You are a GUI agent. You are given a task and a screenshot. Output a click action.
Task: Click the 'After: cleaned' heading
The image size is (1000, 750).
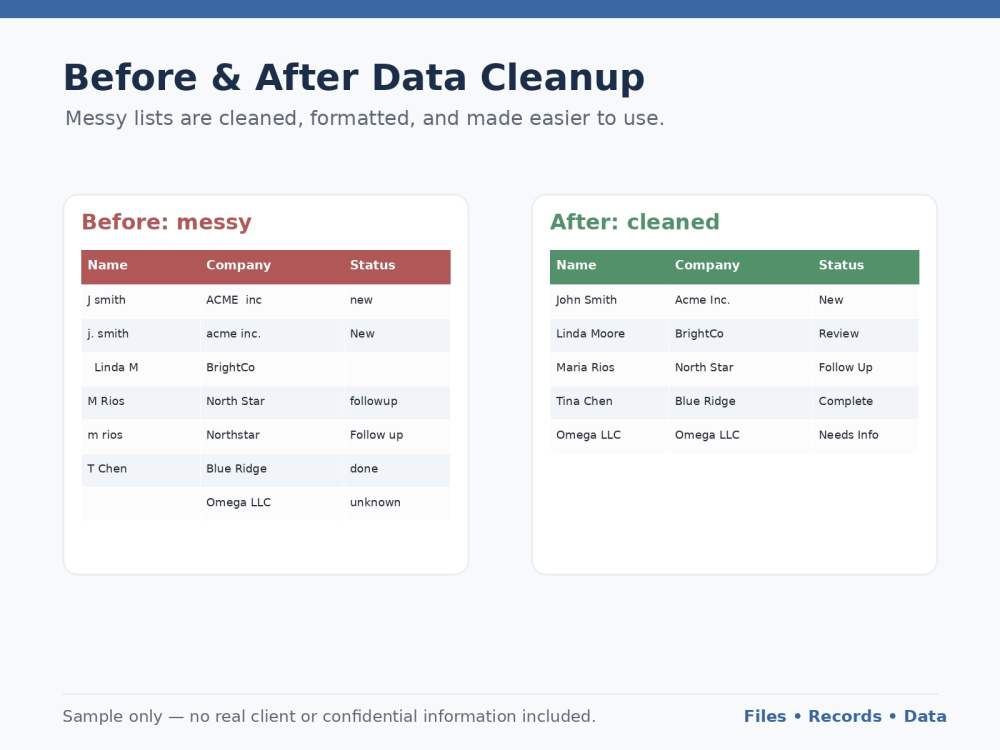coord(635,222)
